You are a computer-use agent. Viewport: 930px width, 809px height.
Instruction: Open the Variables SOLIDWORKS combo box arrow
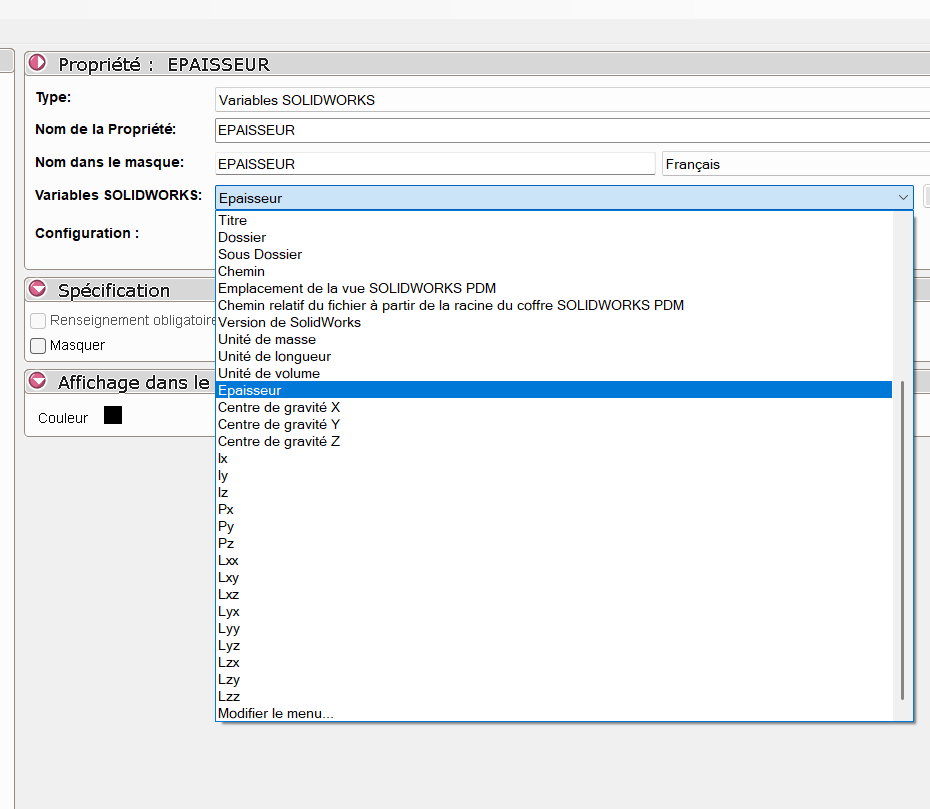click(903, 198)
